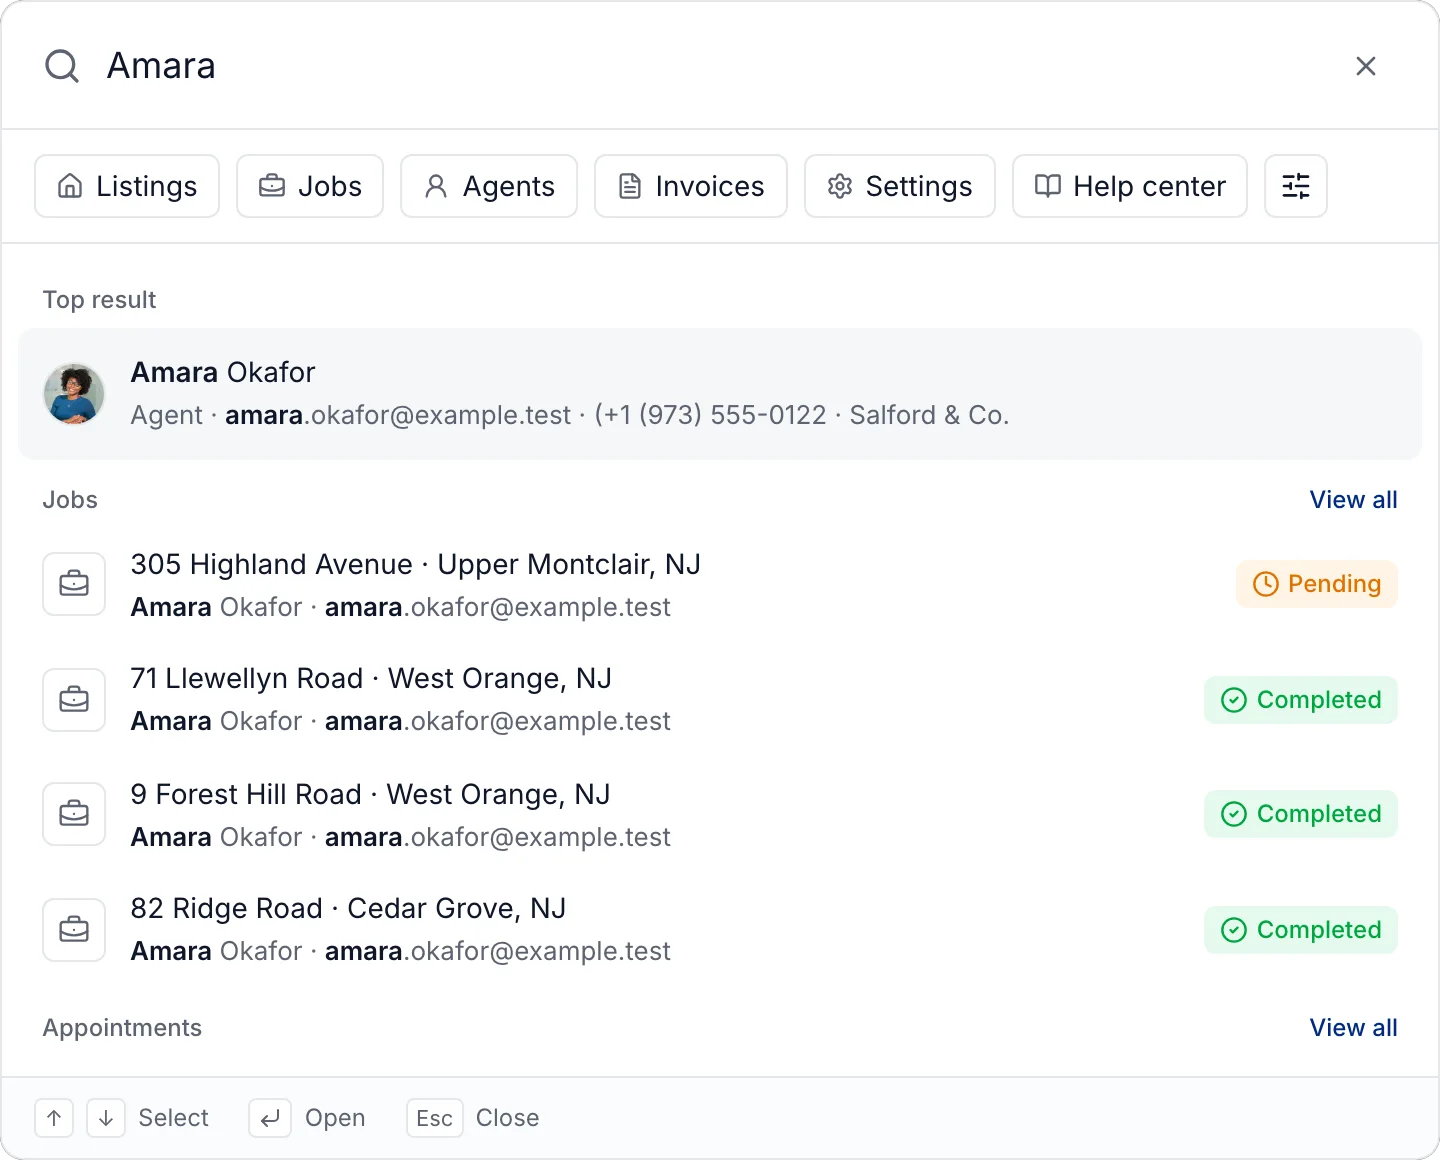Filter results by Invoices

[691, 186]
